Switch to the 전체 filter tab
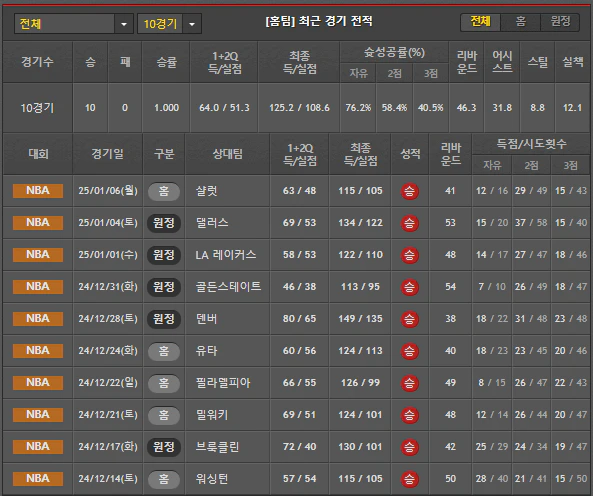The image size is (593, 496). click(x=480, y=22)
